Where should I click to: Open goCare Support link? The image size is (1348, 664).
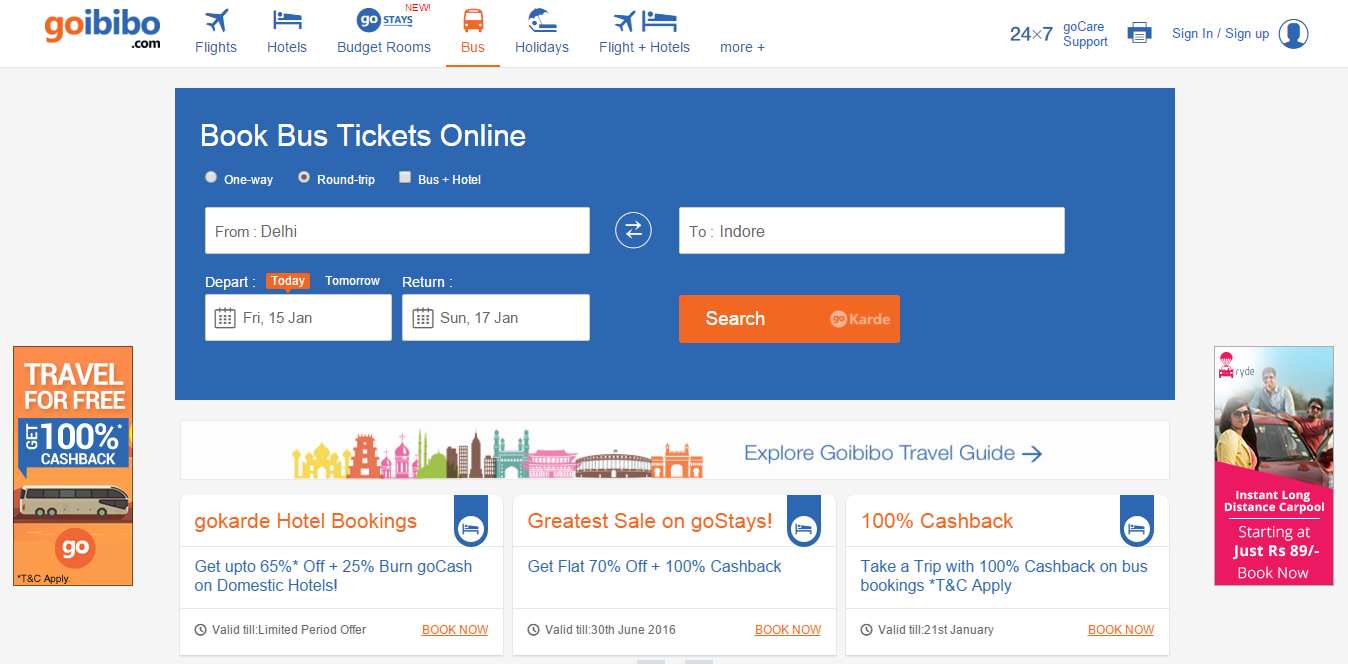coord(1085,34)
